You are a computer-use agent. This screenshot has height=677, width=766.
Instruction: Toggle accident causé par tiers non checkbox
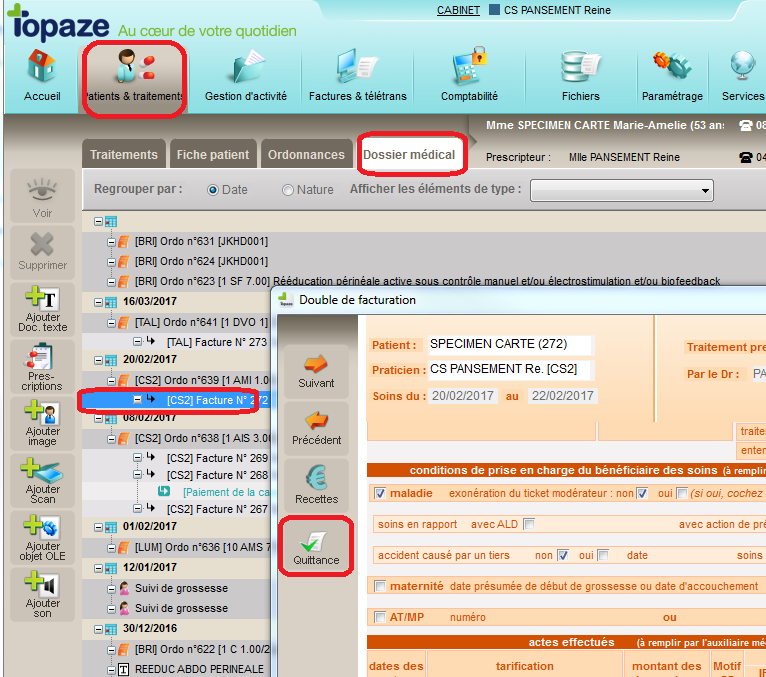point(563,555)
